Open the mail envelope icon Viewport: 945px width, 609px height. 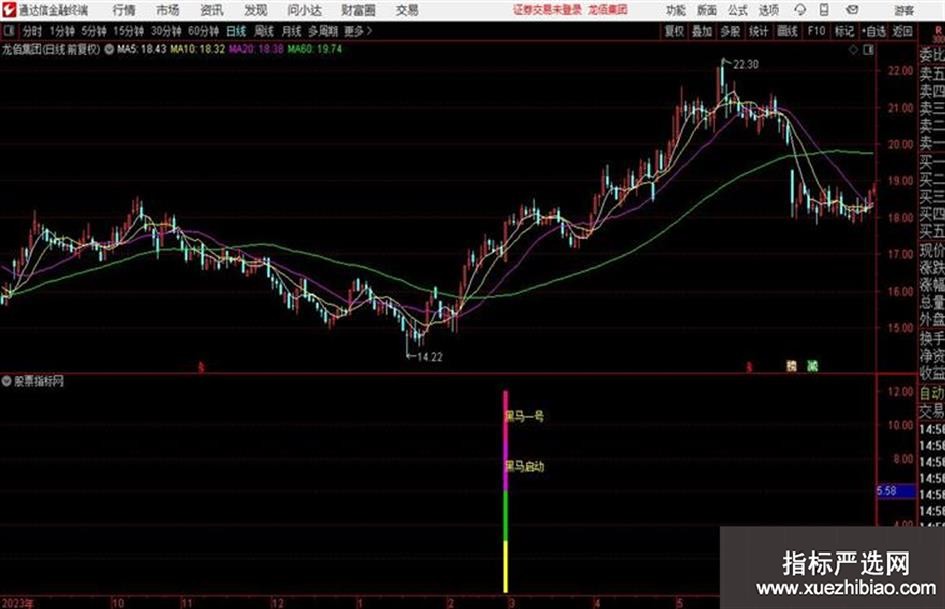pyautogui.click(x=852, y=10)
